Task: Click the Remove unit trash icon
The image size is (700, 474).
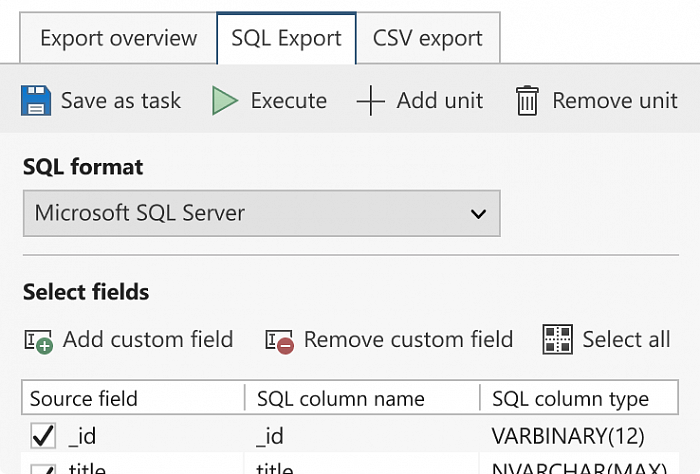Action: tap(527, 100)
